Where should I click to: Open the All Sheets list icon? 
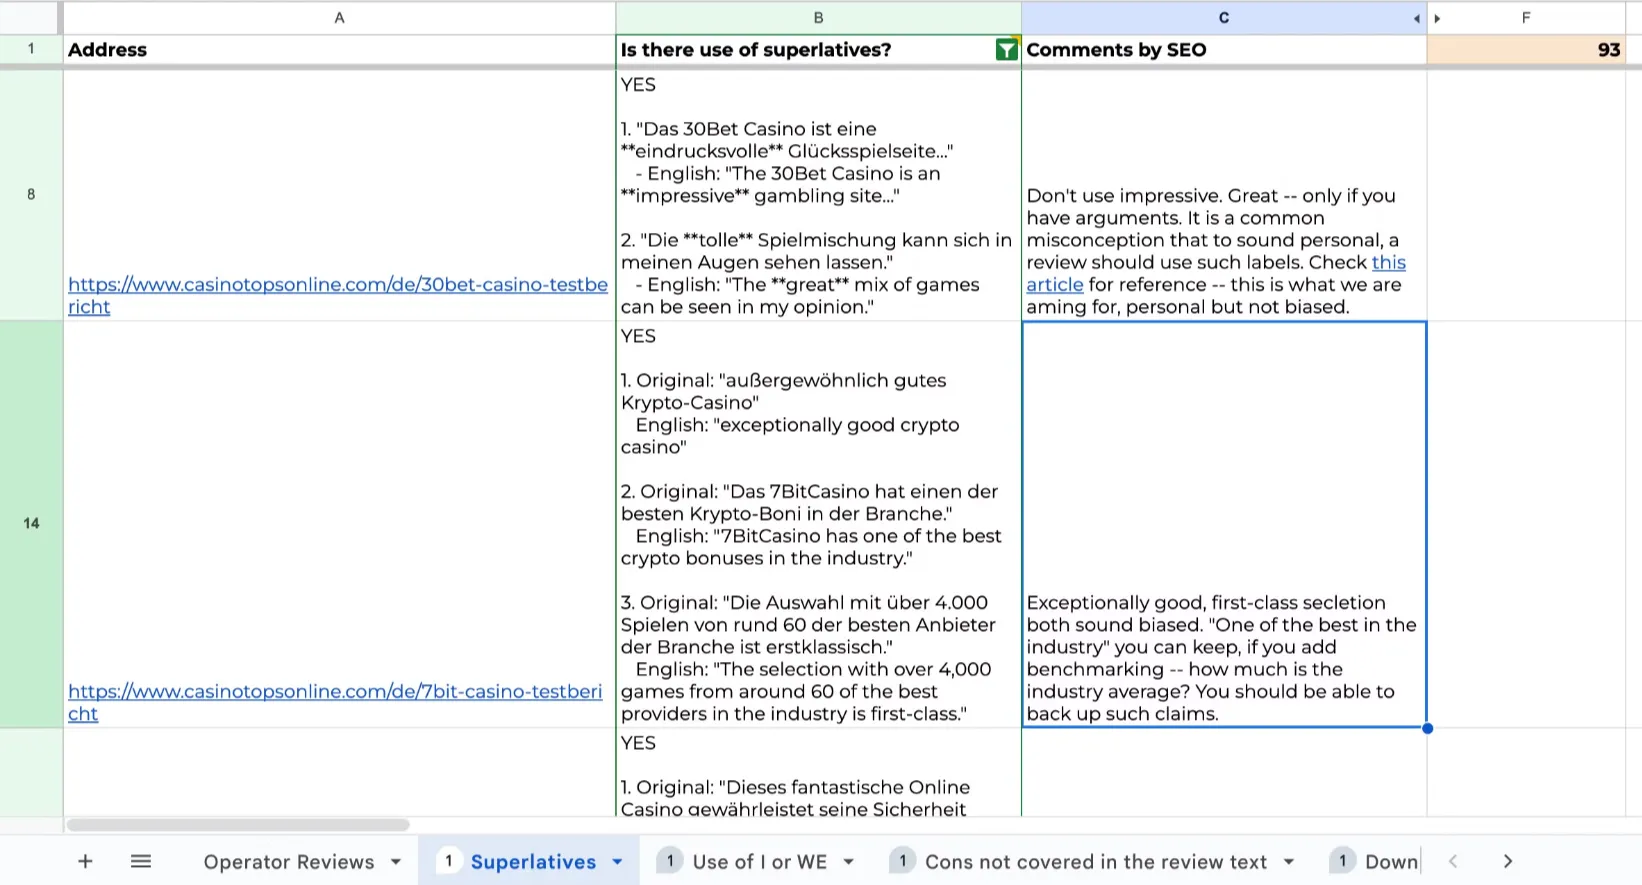(141, 861)
